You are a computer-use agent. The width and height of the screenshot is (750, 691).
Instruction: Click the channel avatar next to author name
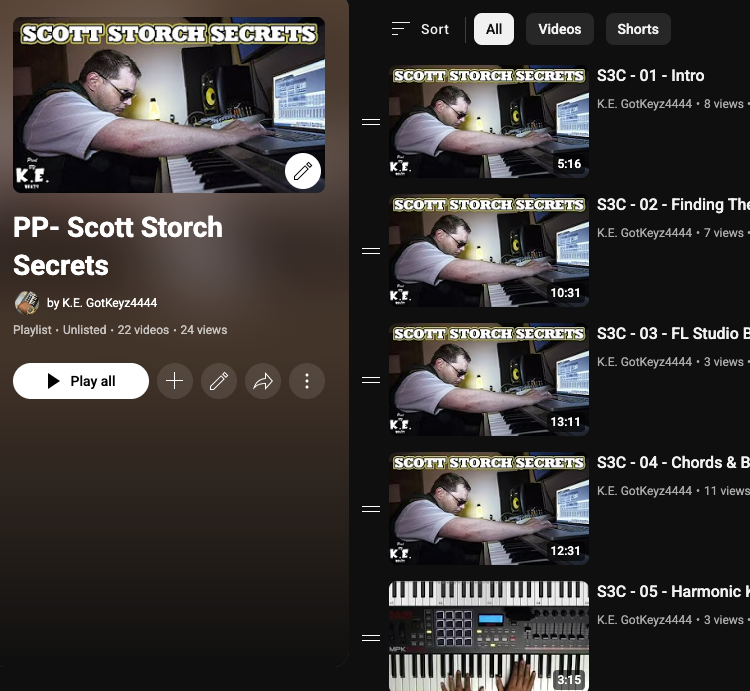27,303
